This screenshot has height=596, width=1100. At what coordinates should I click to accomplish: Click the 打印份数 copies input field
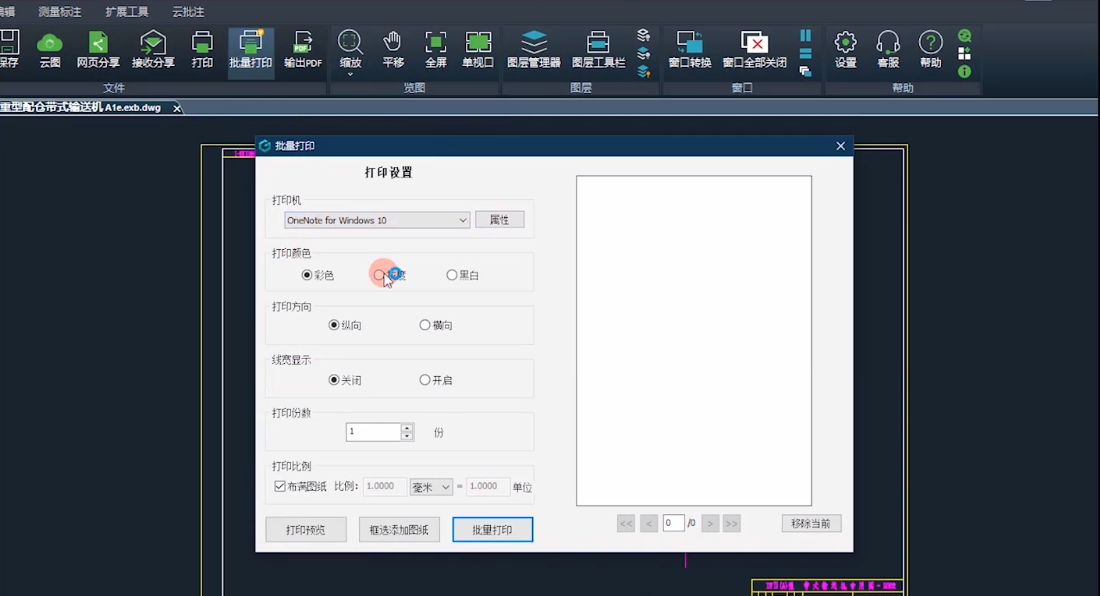point(373,432)
